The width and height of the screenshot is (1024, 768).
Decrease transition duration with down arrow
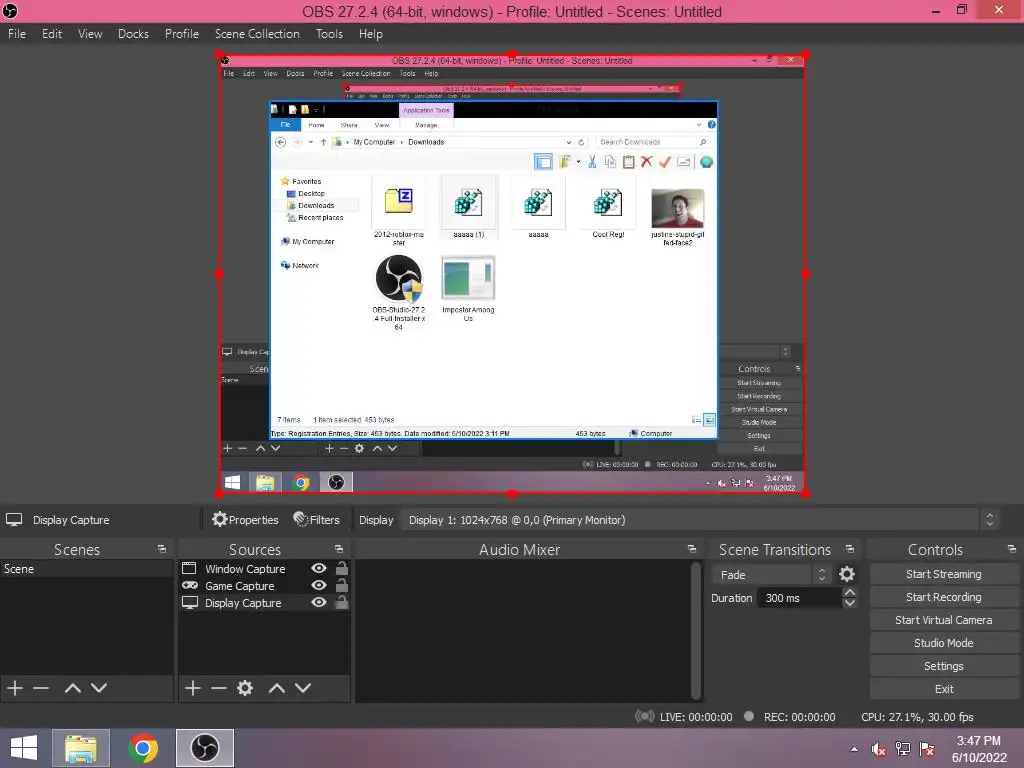850,603
